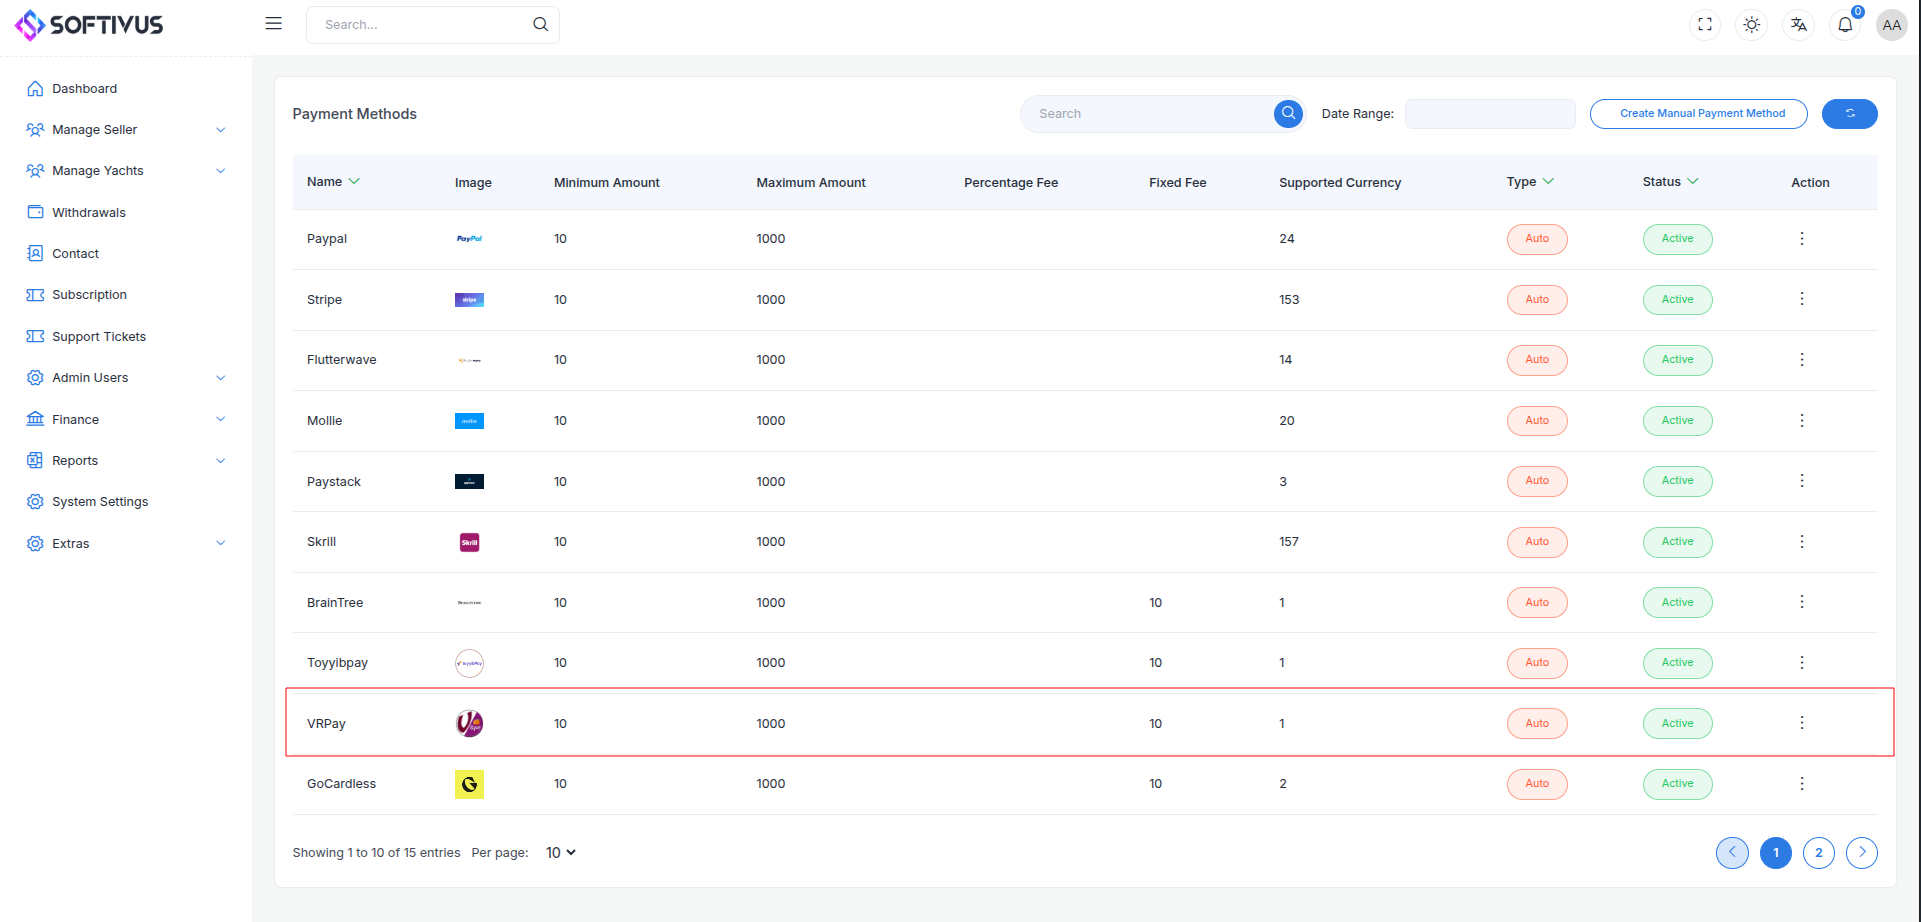Toggle the Active status badge for Stripe
The width and height of the screenshot is (1921, 922).
click(x=1677, y=300)
